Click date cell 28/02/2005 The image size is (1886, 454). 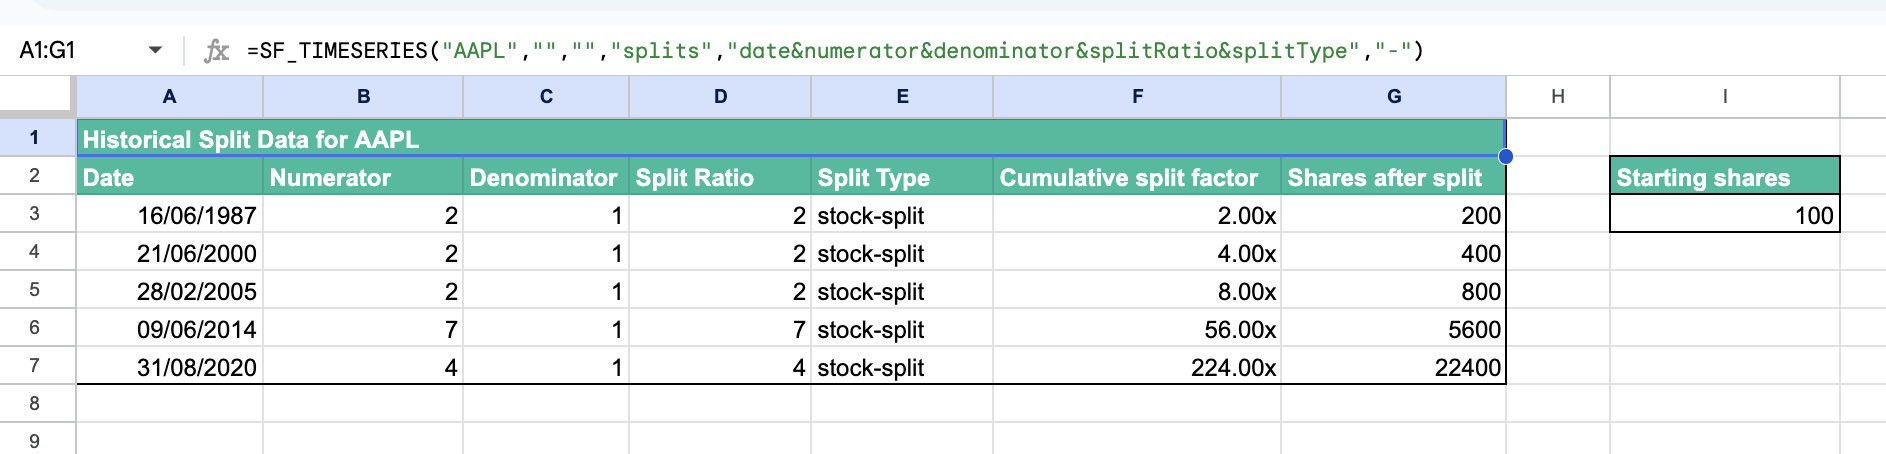click(x=170, y=291)
